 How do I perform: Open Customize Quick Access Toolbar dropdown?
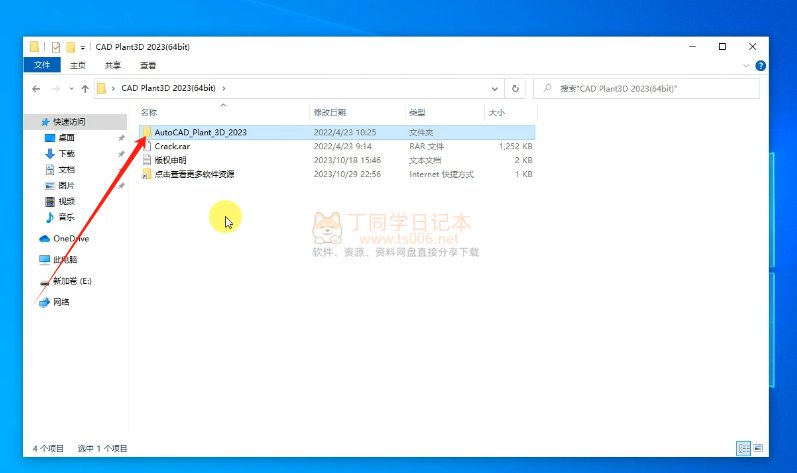click(x=83, y=47)
